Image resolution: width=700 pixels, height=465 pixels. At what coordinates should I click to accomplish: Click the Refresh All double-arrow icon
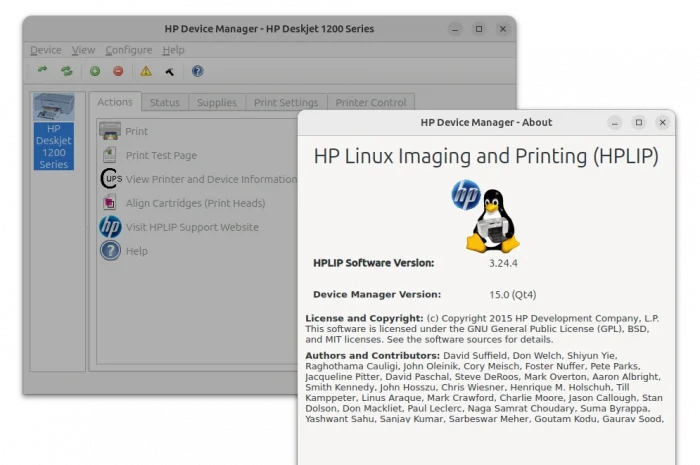coord(66,71)
